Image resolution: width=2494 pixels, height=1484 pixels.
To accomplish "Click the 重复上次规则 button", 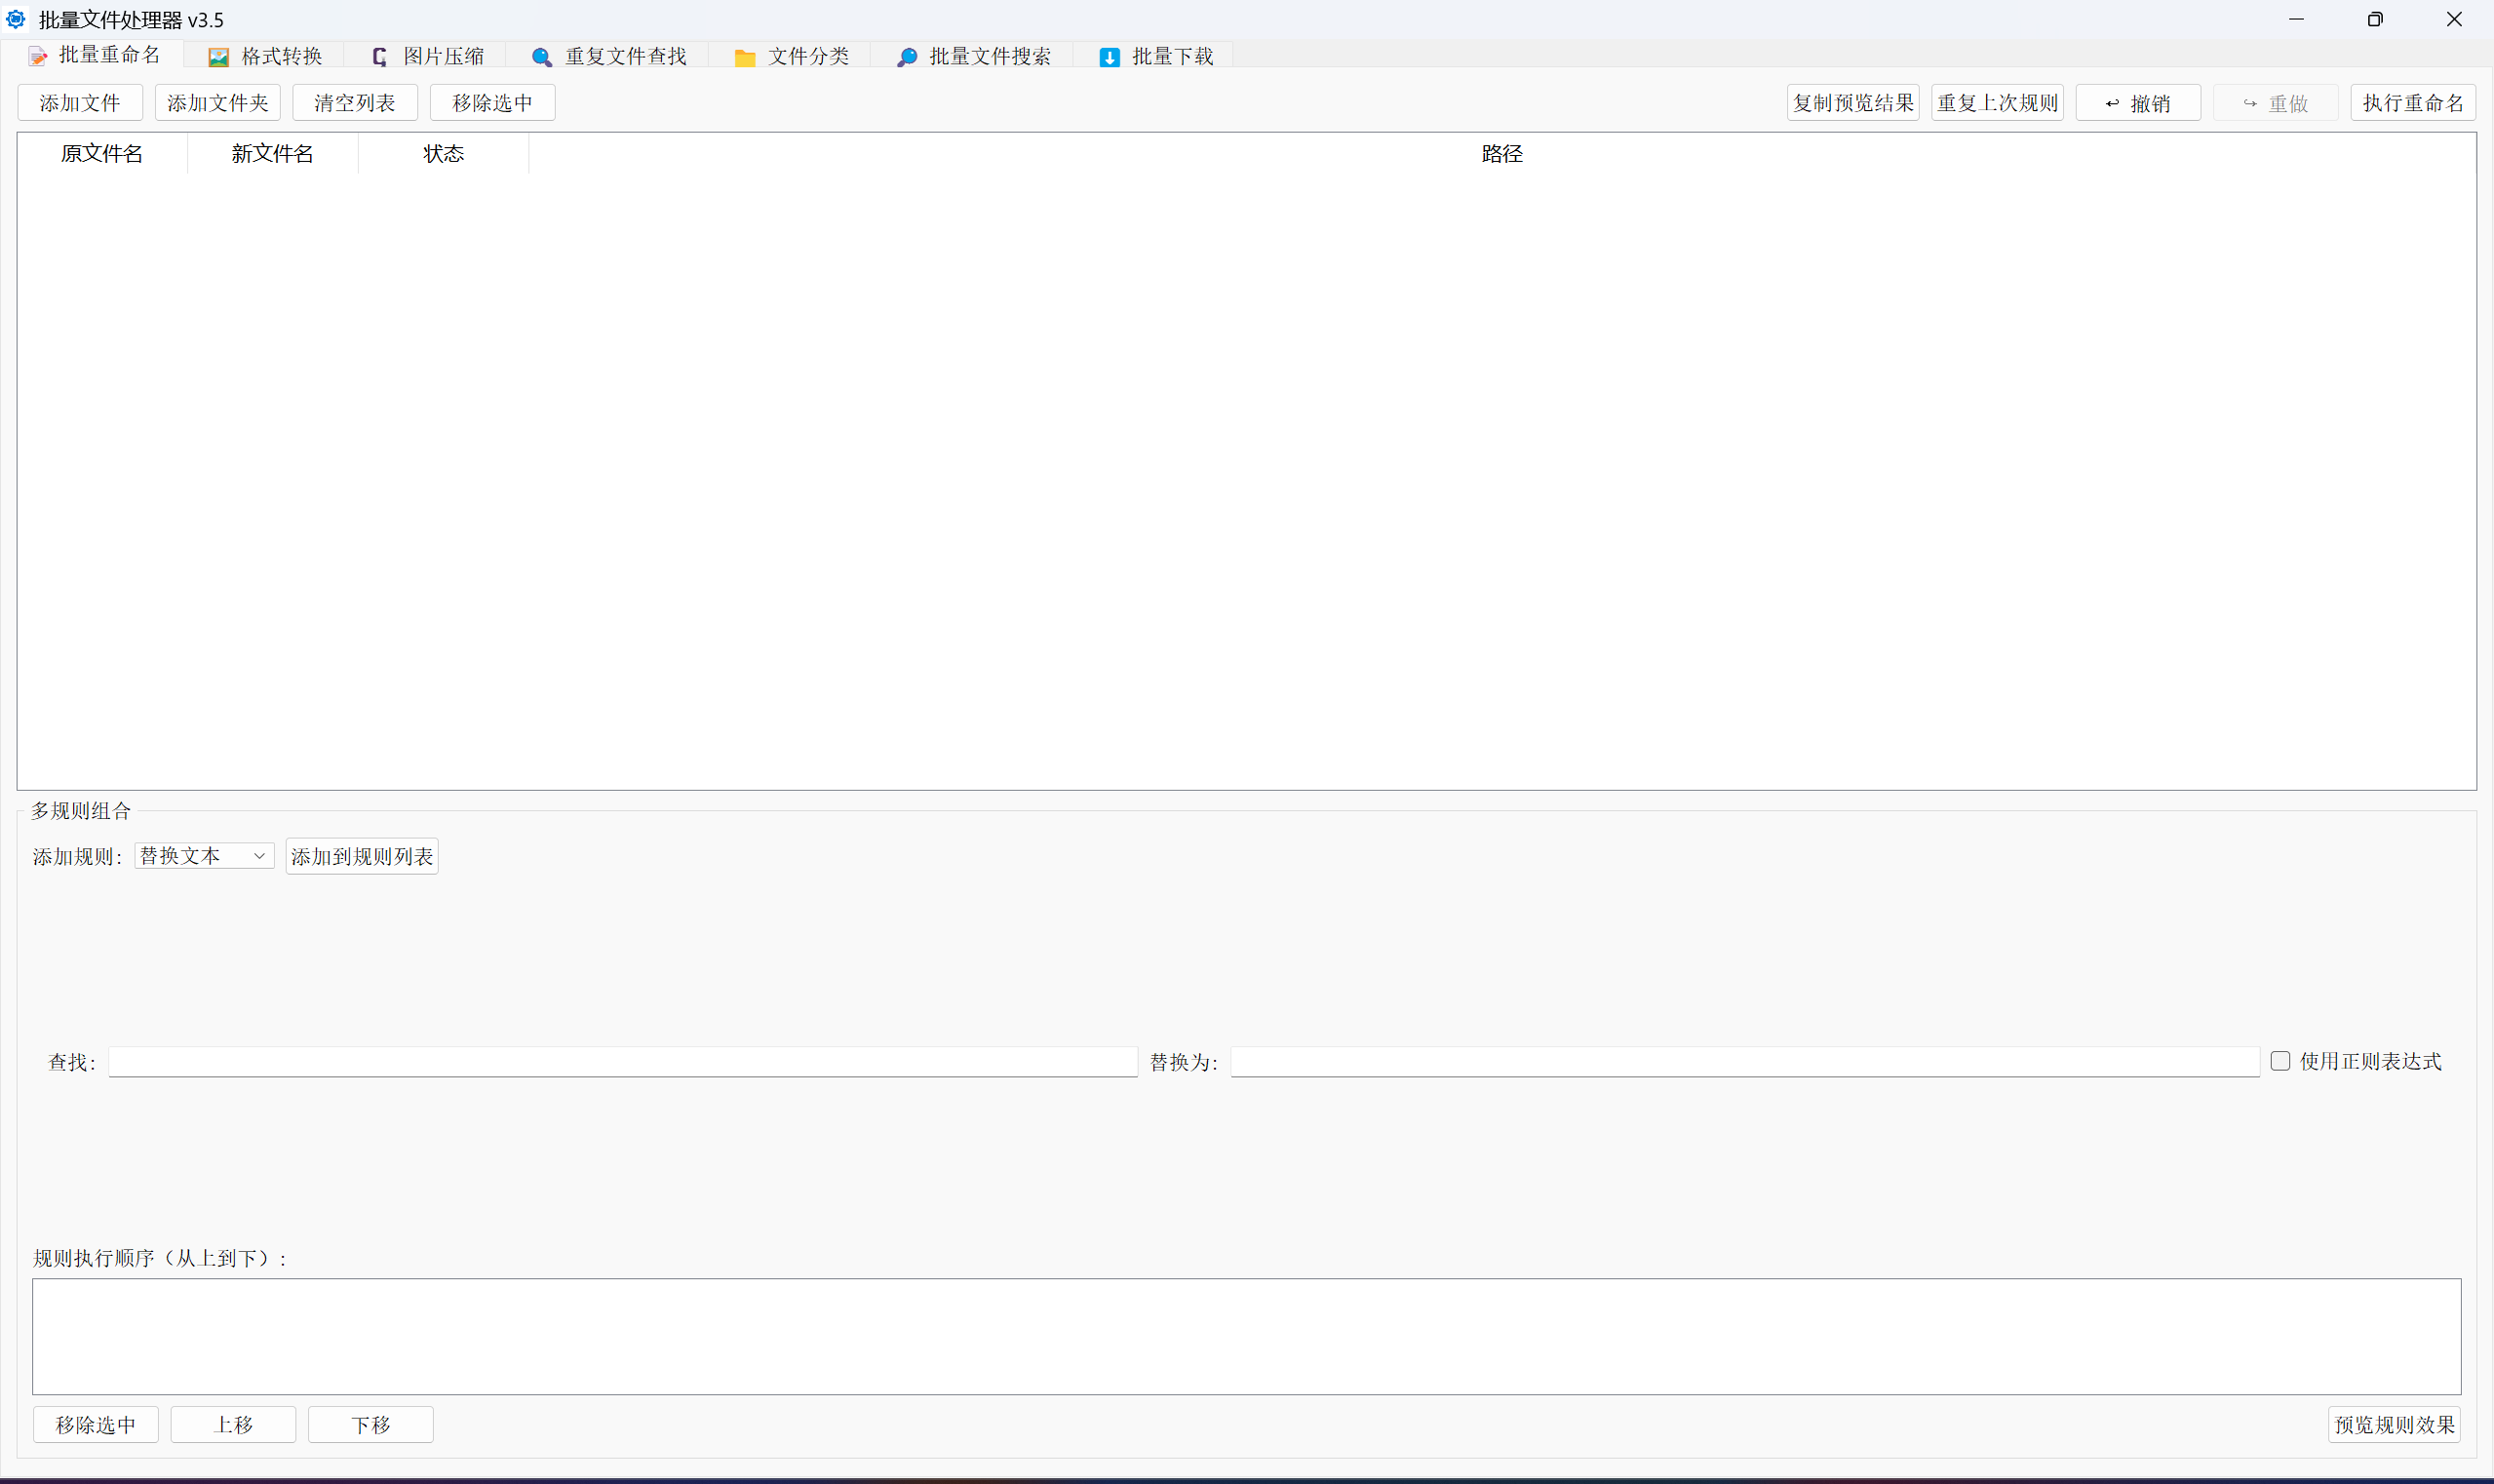I will point(1997,102).
